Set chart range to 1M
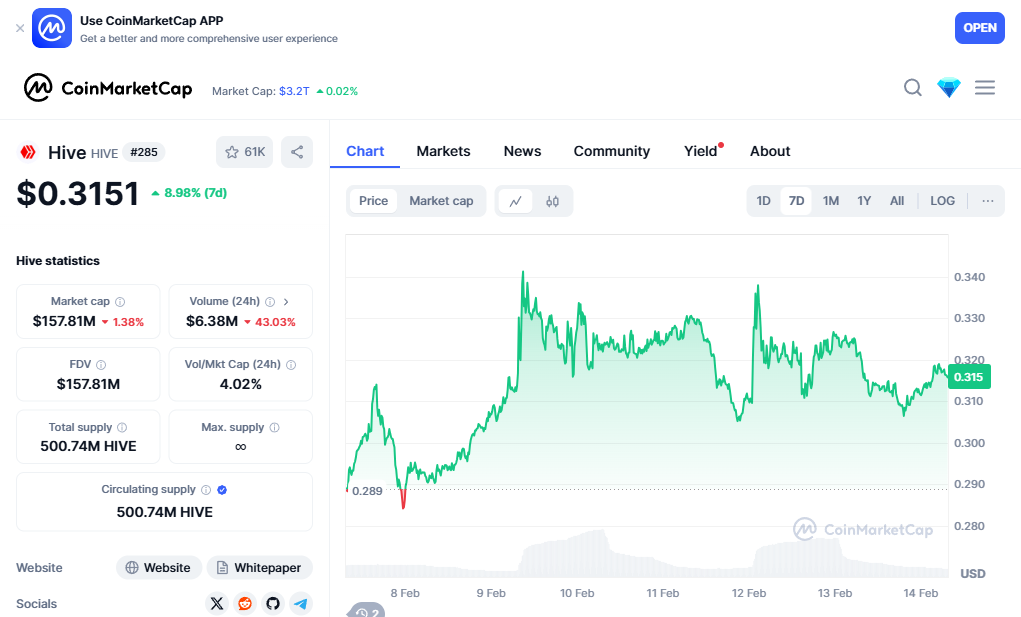1021x617 pixels. click(x=831, y=201)
